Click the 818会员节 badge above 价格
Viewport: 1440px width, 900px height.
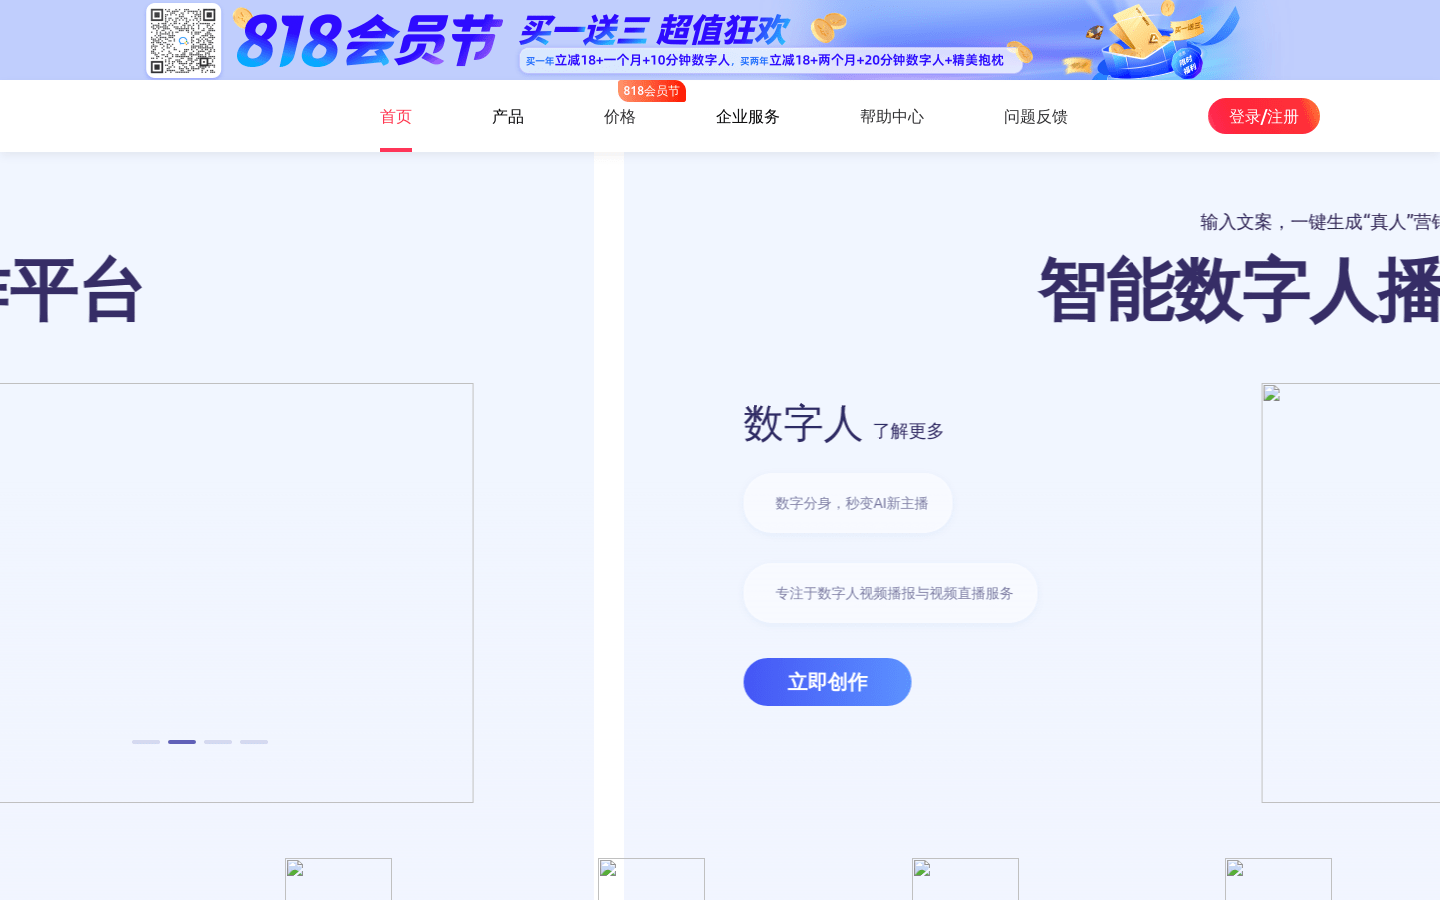point(652,90)
